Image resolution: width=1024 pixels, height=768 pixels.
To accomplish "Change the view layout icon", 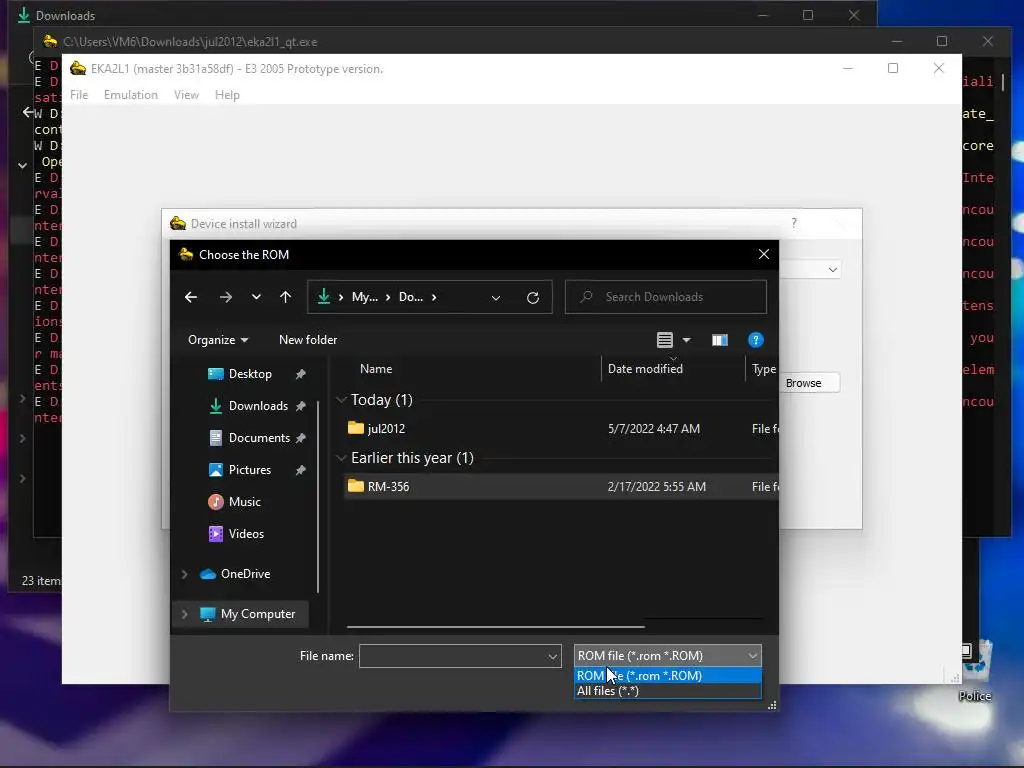I will [x=665, y=340].
